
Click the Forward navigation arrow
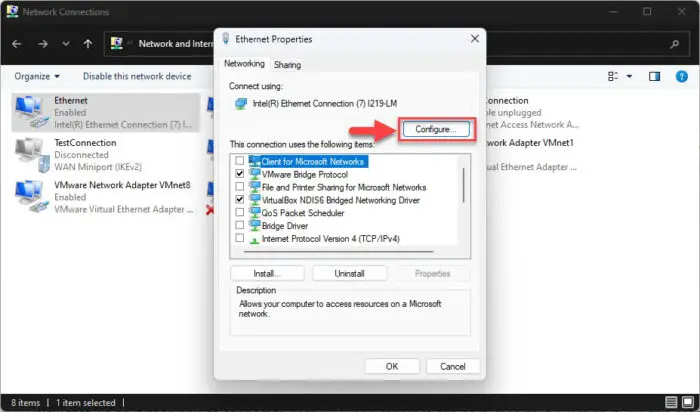(43, 44)
